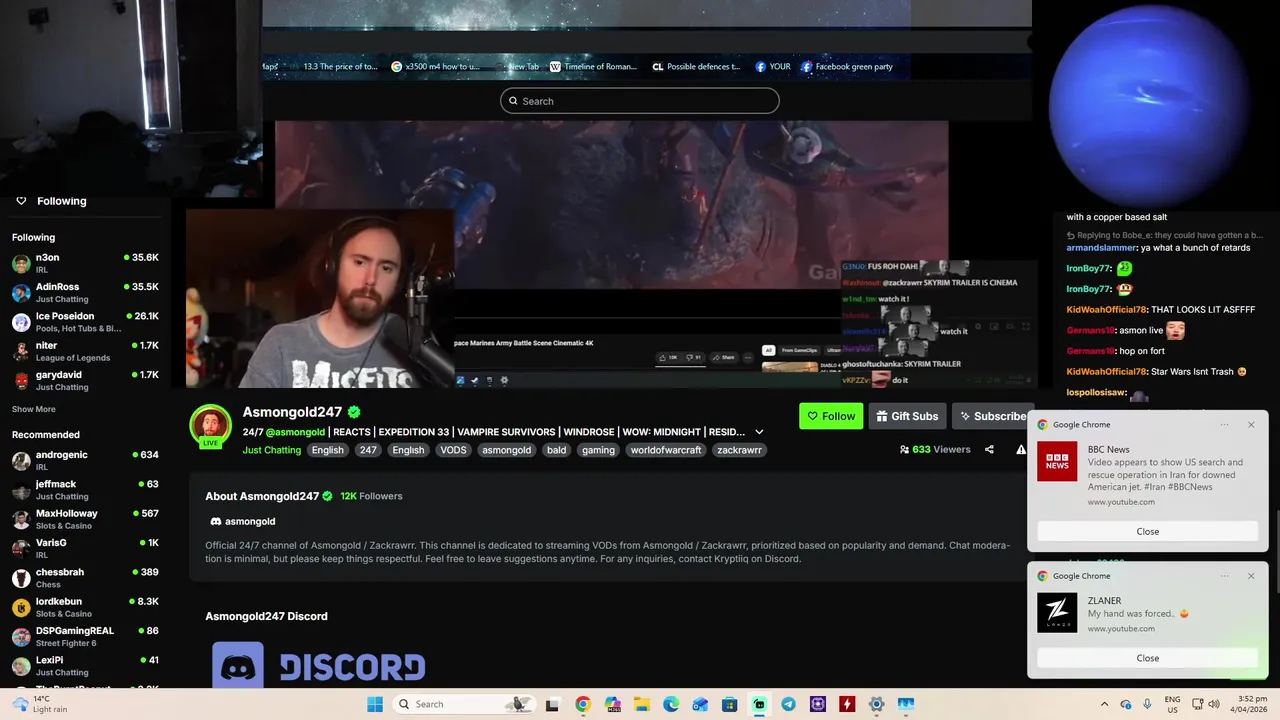Switch to the 'Timeline of Roman...' browser tab

click(593, 67)
